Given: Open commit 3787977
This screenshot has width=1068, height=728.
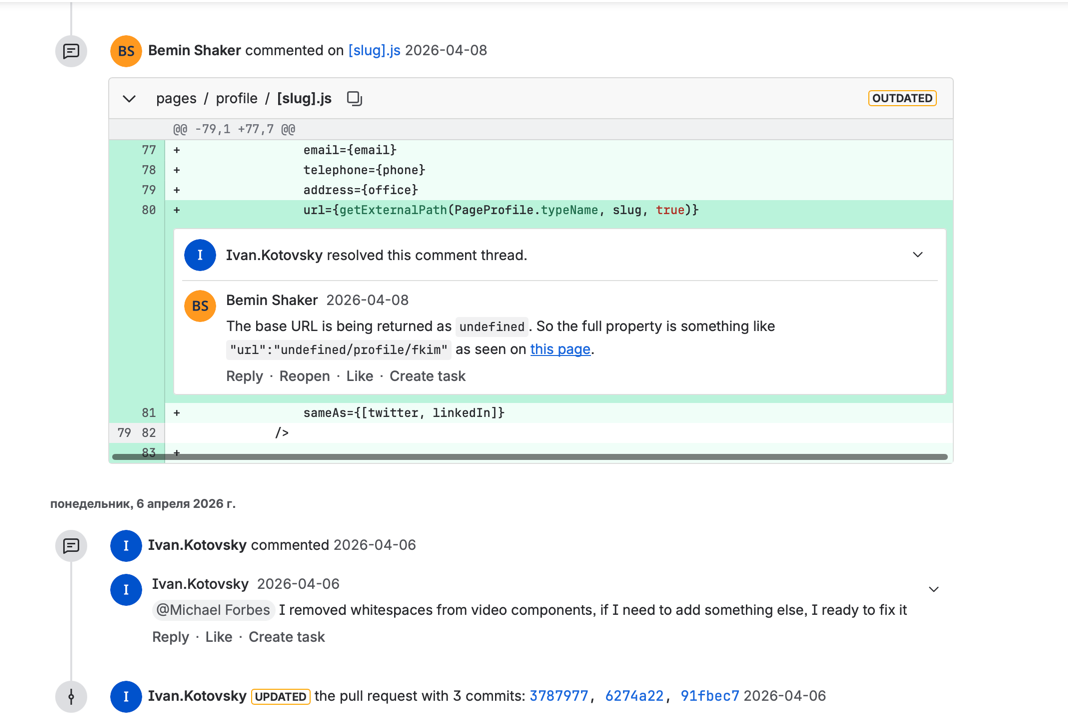Looking at the screenshot, I should [x=559, y=696].
